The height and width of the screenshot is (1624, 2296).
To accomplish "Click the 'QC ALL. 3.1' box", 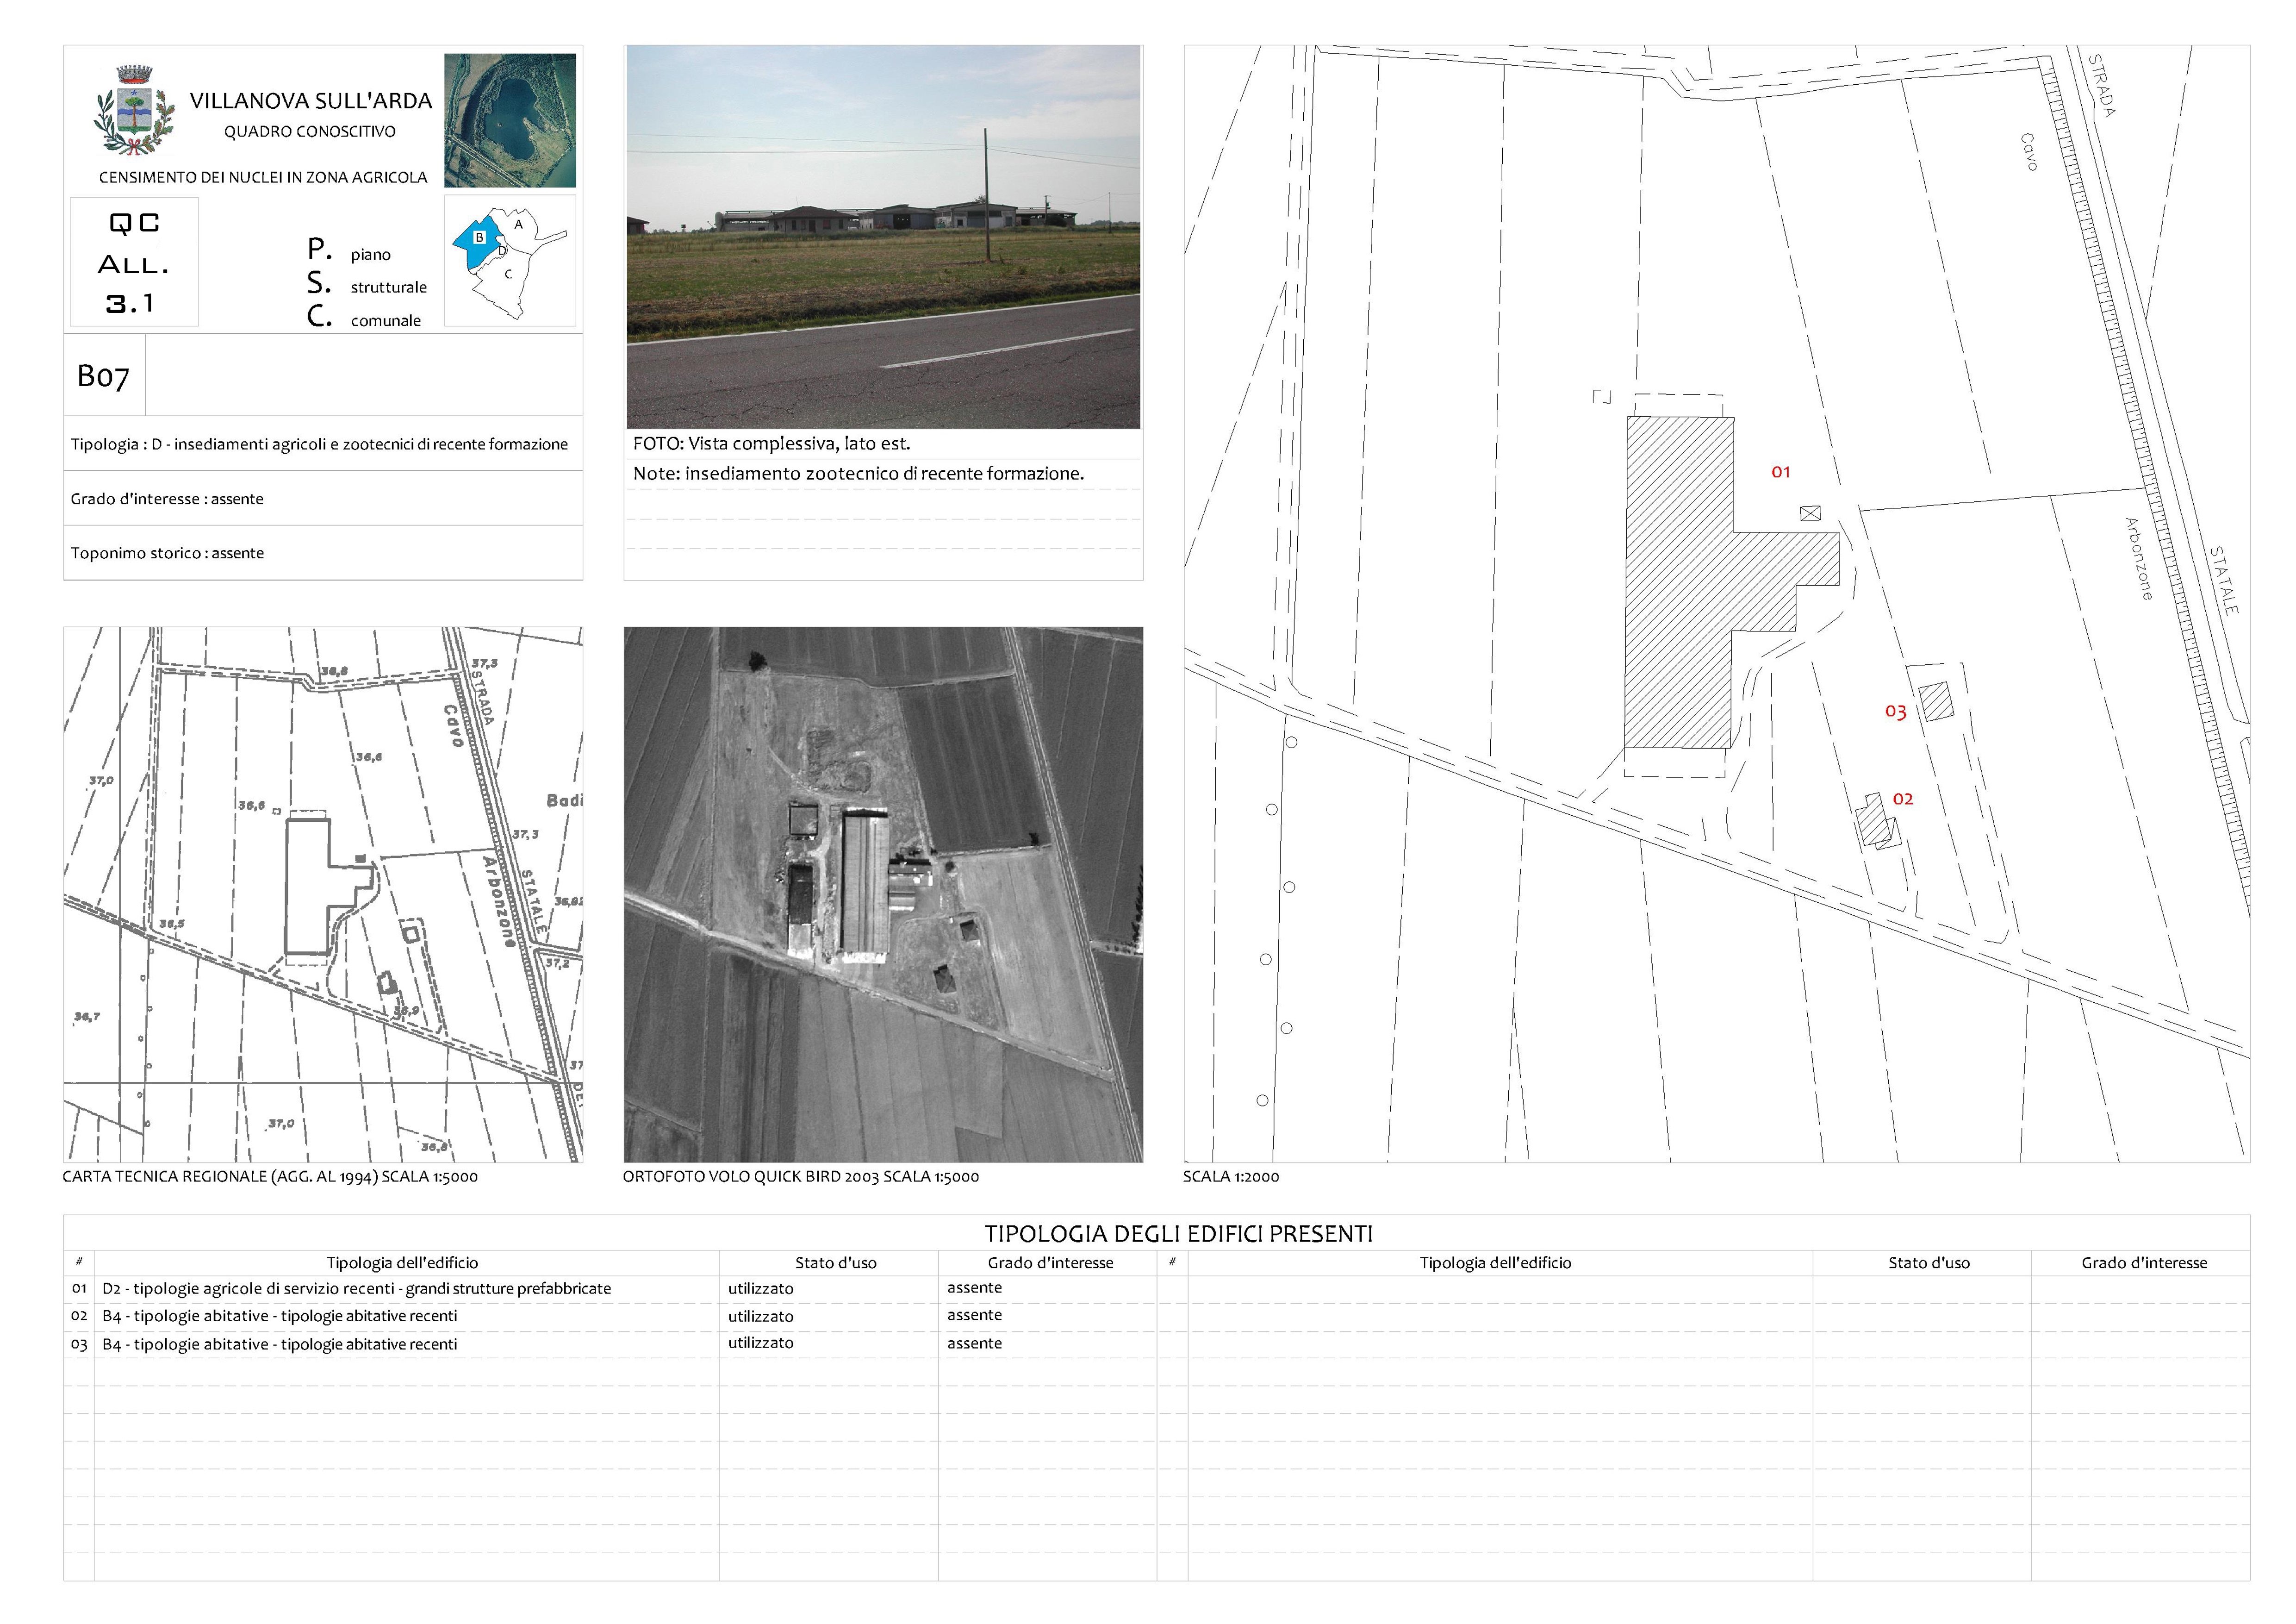I will [x=134, y=262].
